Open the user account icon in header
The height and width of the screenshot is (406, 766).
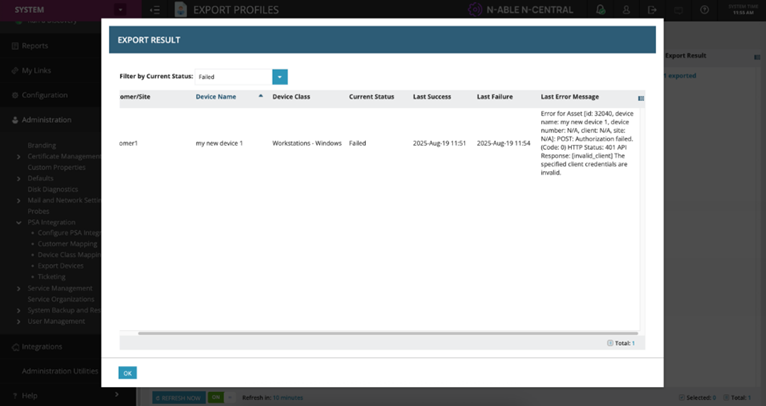coord(626,10)
